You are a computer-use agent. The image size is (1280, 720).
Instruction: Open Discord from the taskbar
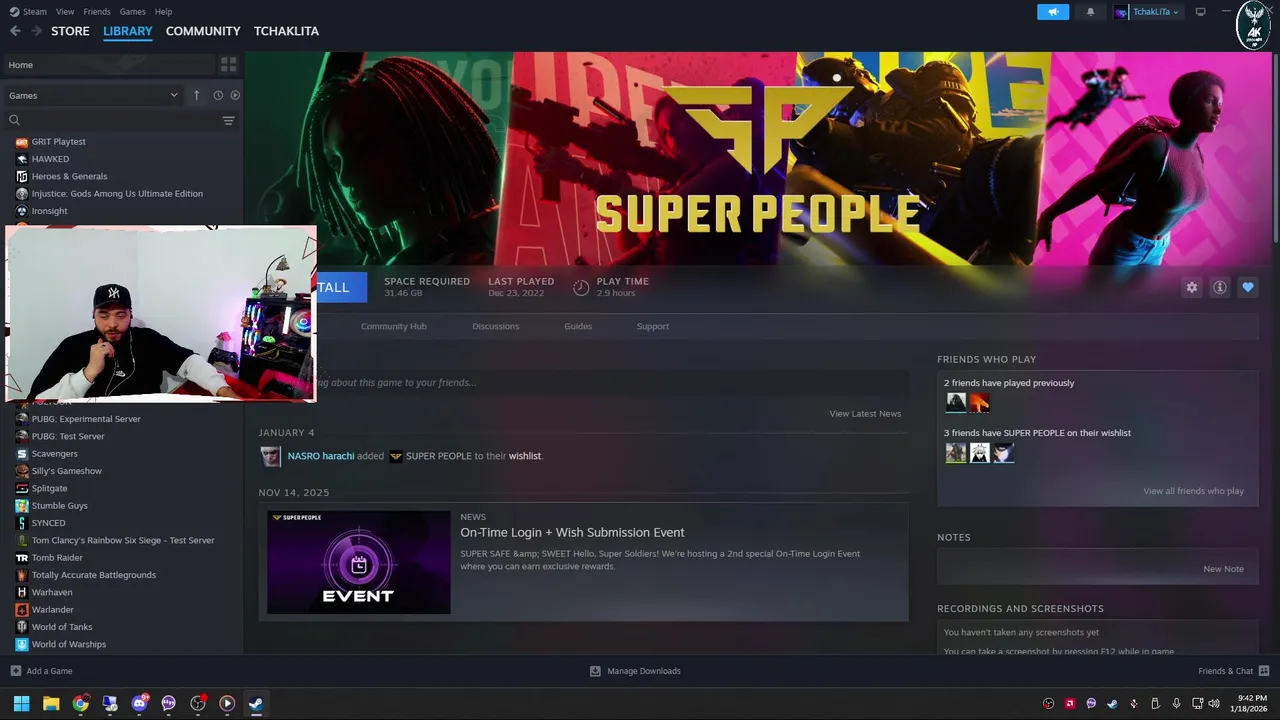coord(139,703)
